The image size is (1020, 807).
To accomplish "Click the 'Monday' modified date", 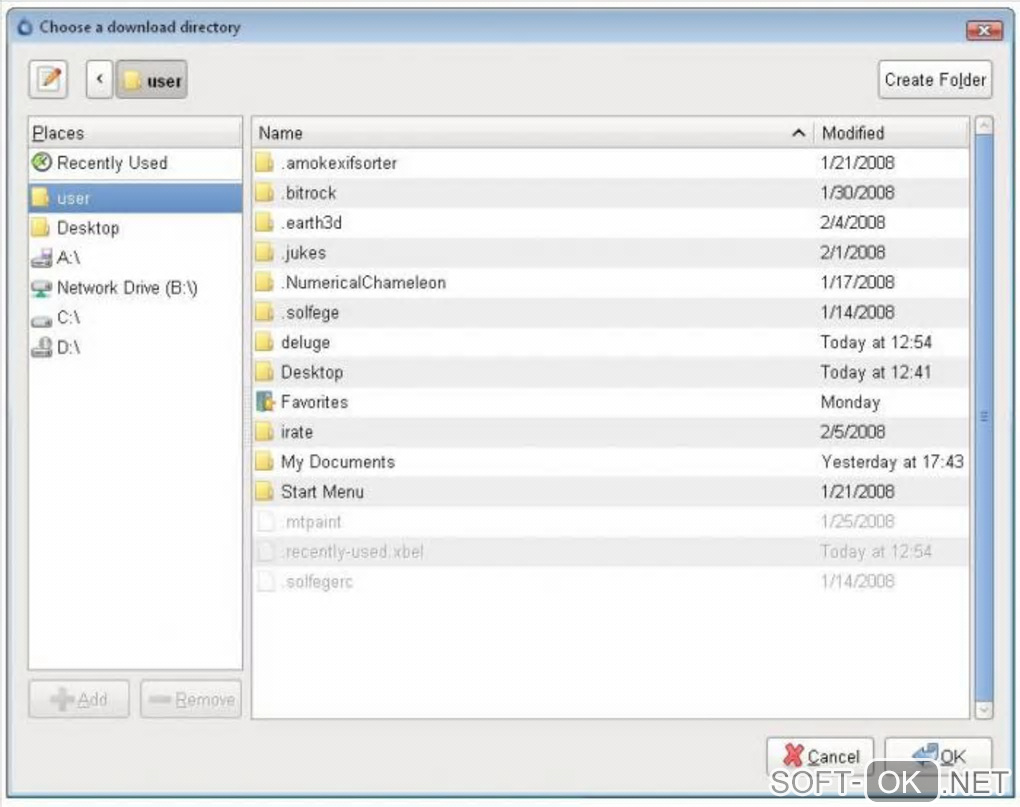I will point(851,403).
